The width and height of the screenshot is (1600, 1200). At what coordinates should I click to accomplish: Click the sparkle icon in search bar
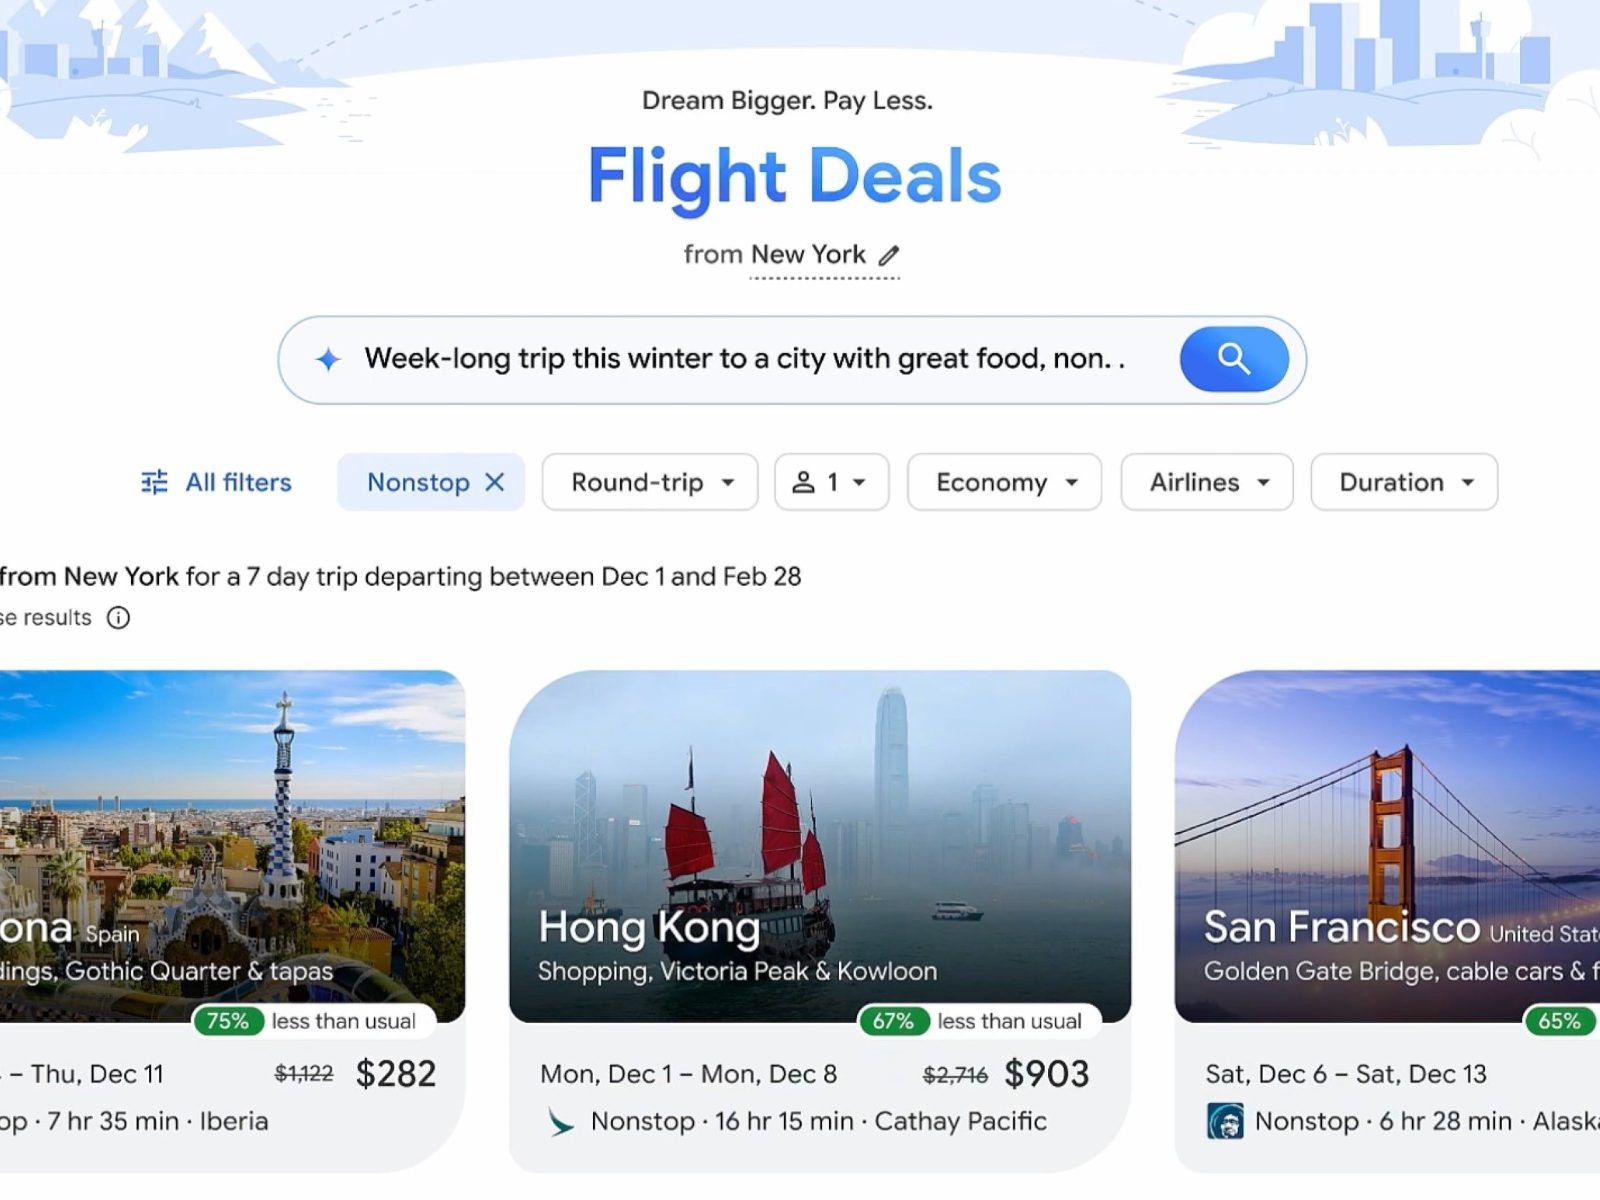[x=328, y=359]
